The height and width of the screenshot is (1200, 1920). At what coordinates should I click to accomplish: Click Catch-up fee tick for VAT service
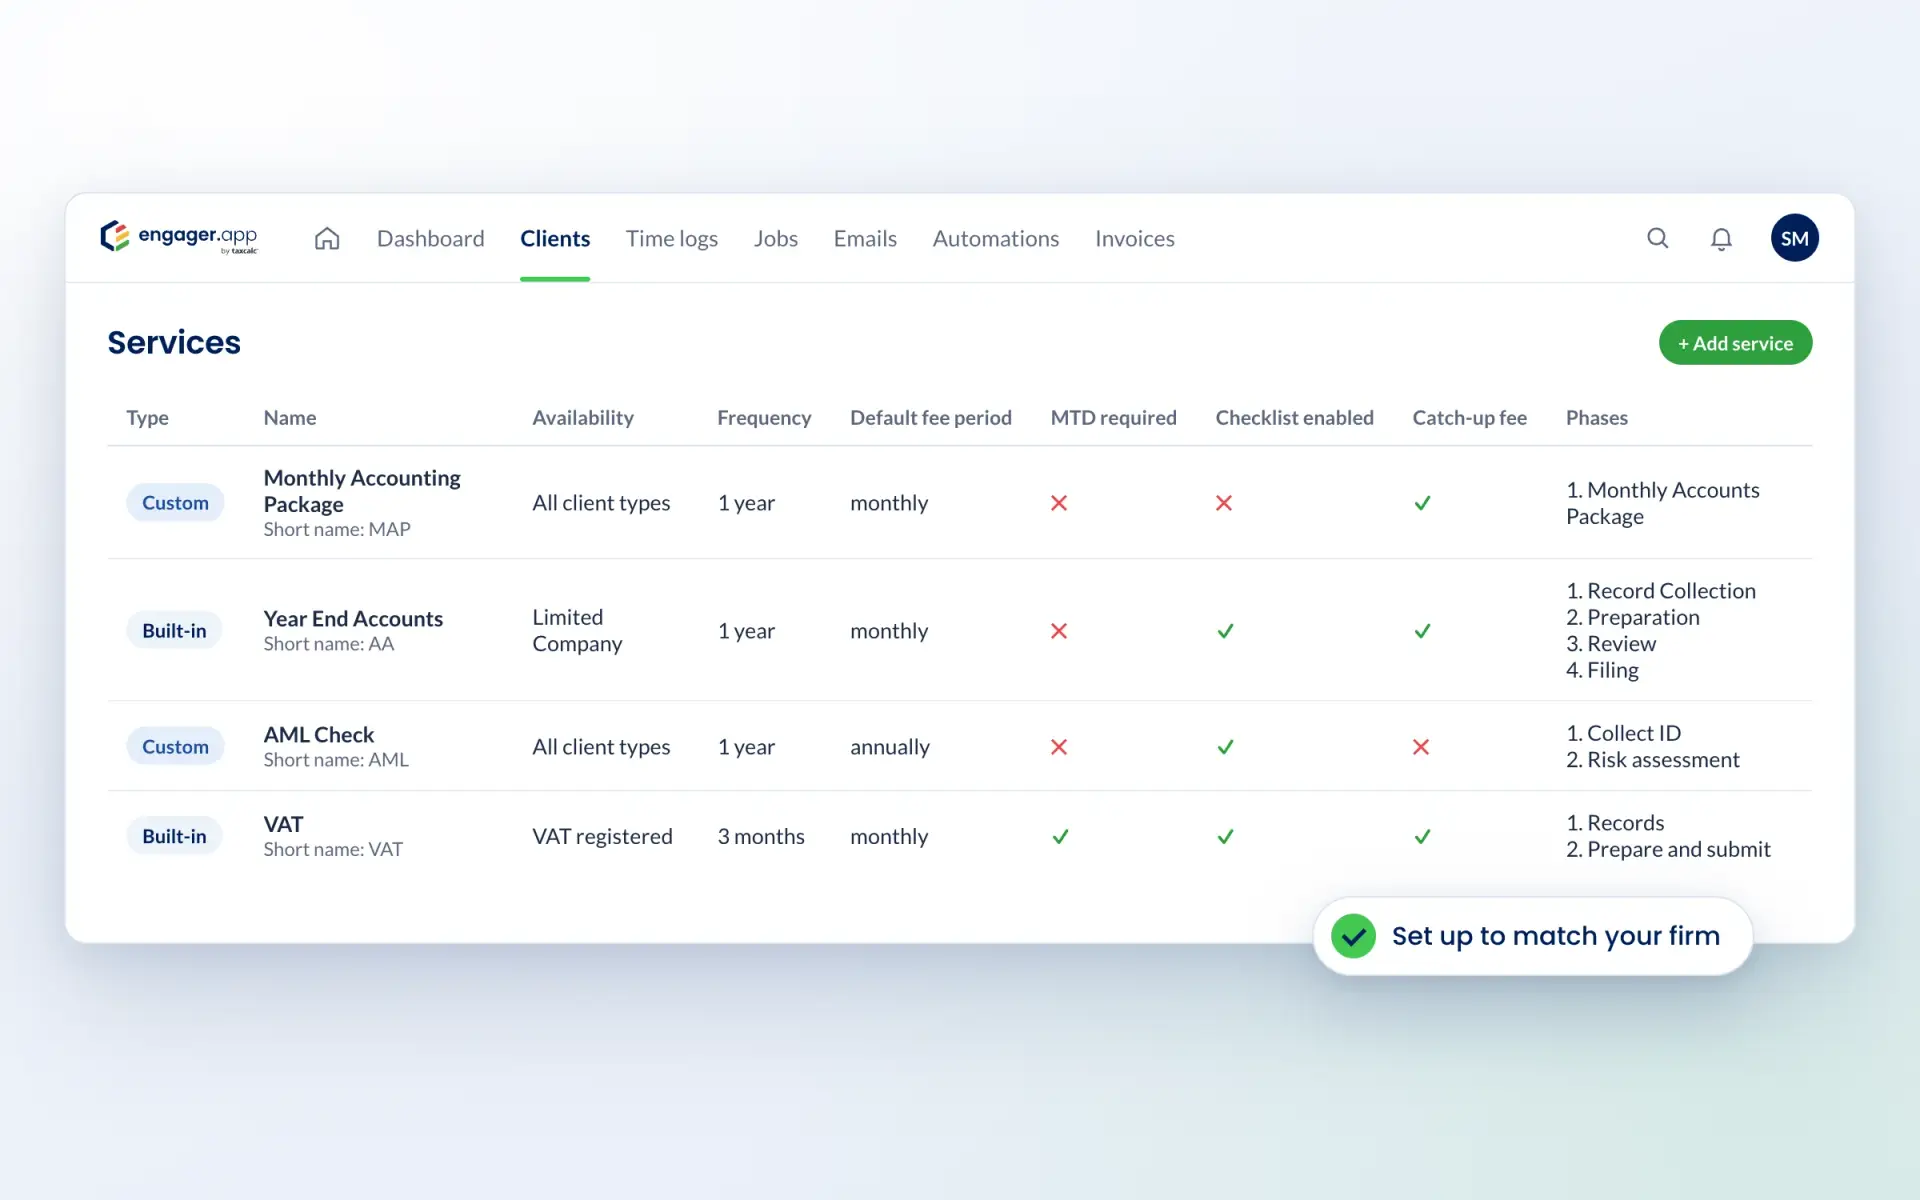(x=1422, y=836)
